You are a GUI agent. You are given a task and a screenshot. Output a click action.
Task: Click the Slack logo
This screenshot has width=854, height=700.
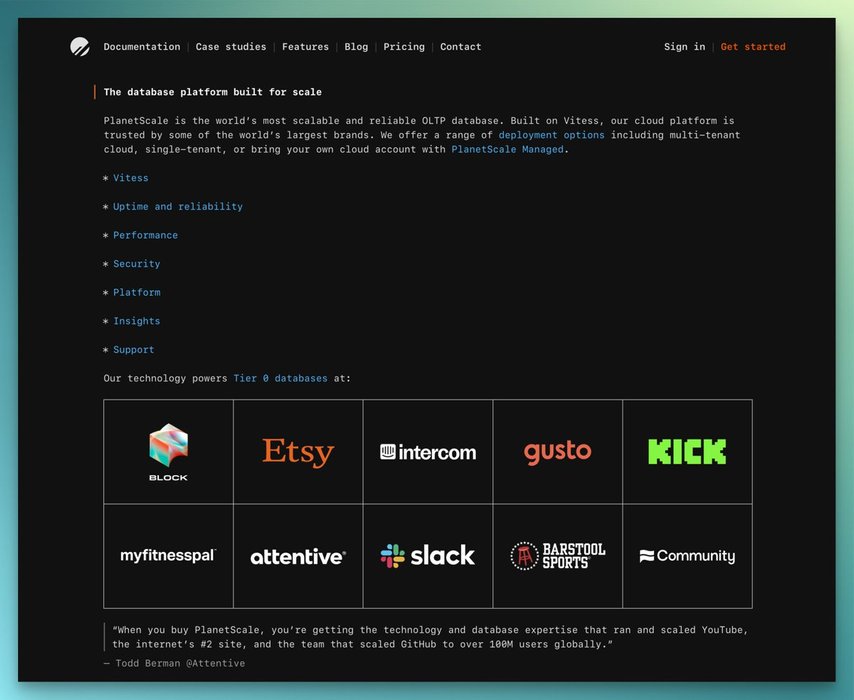coord(428,556)
